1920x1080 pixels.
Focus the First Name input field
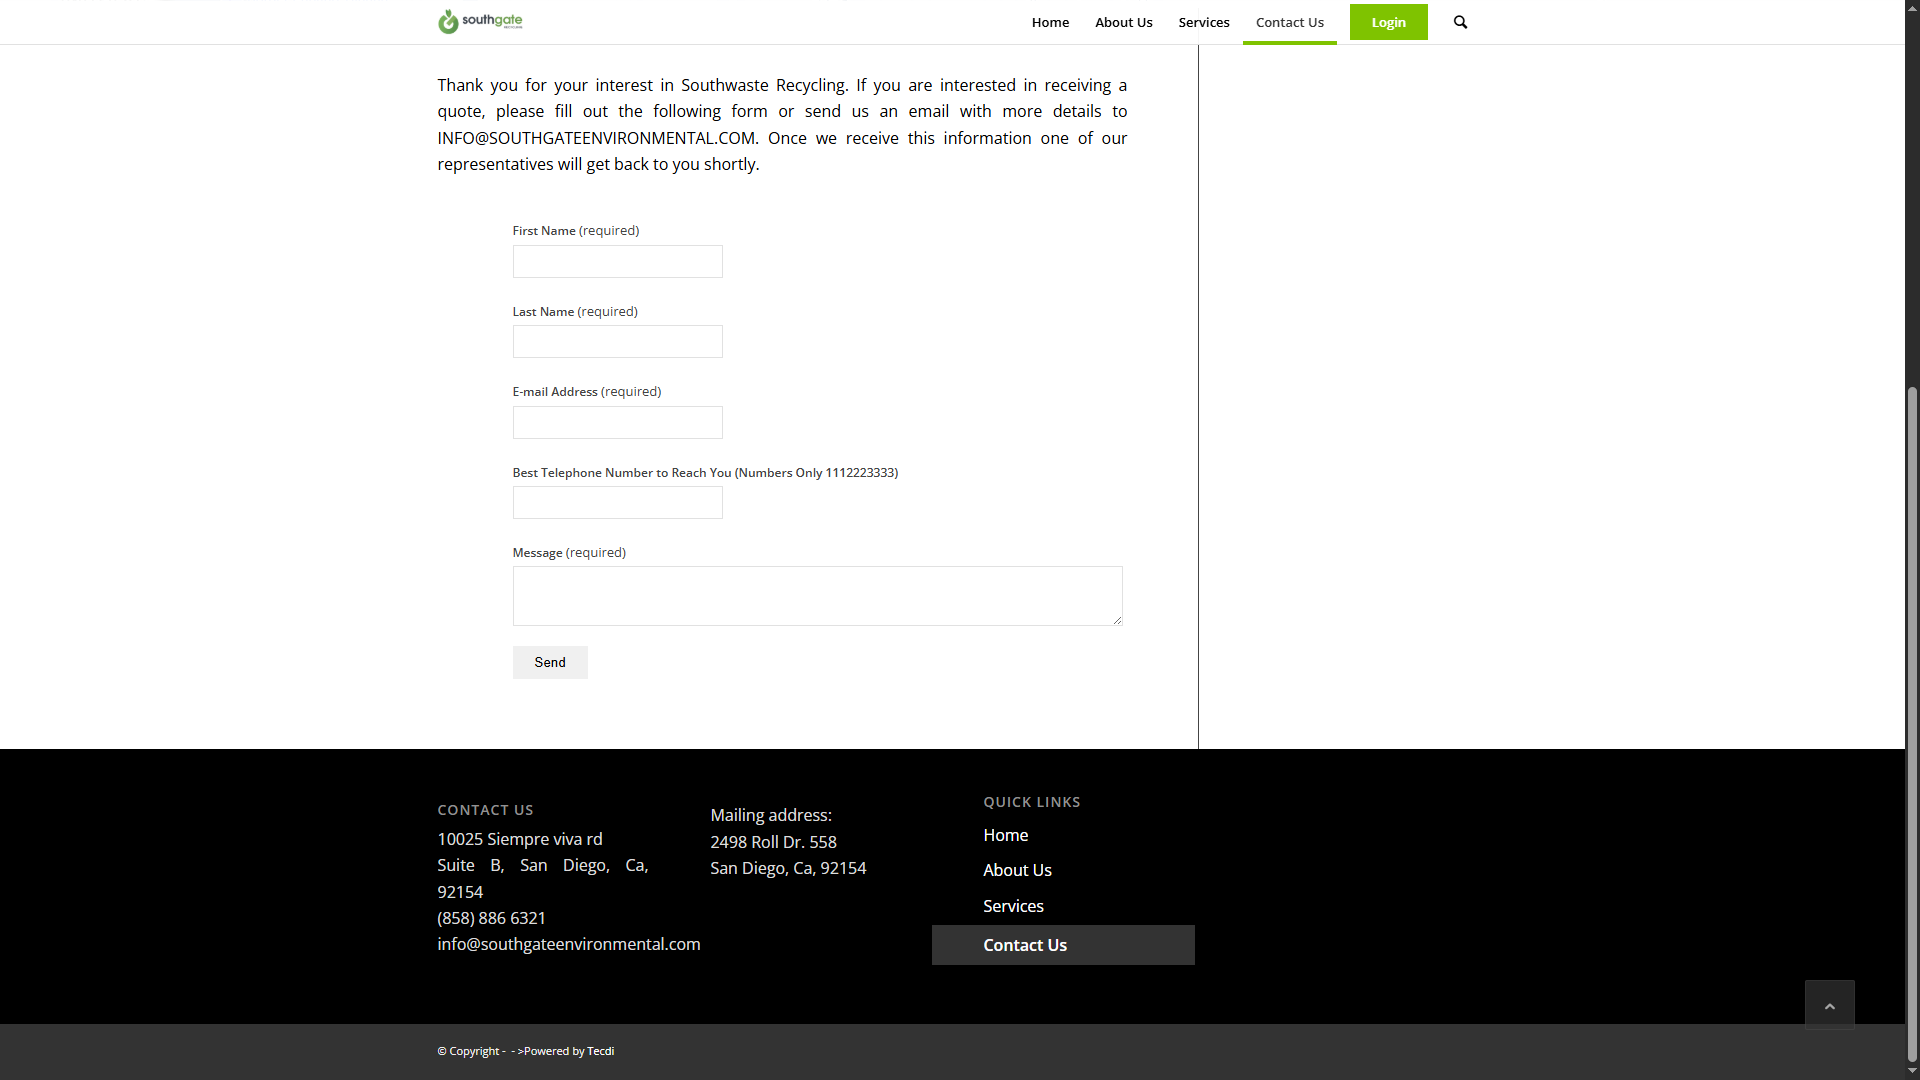[x=617, y=262]
